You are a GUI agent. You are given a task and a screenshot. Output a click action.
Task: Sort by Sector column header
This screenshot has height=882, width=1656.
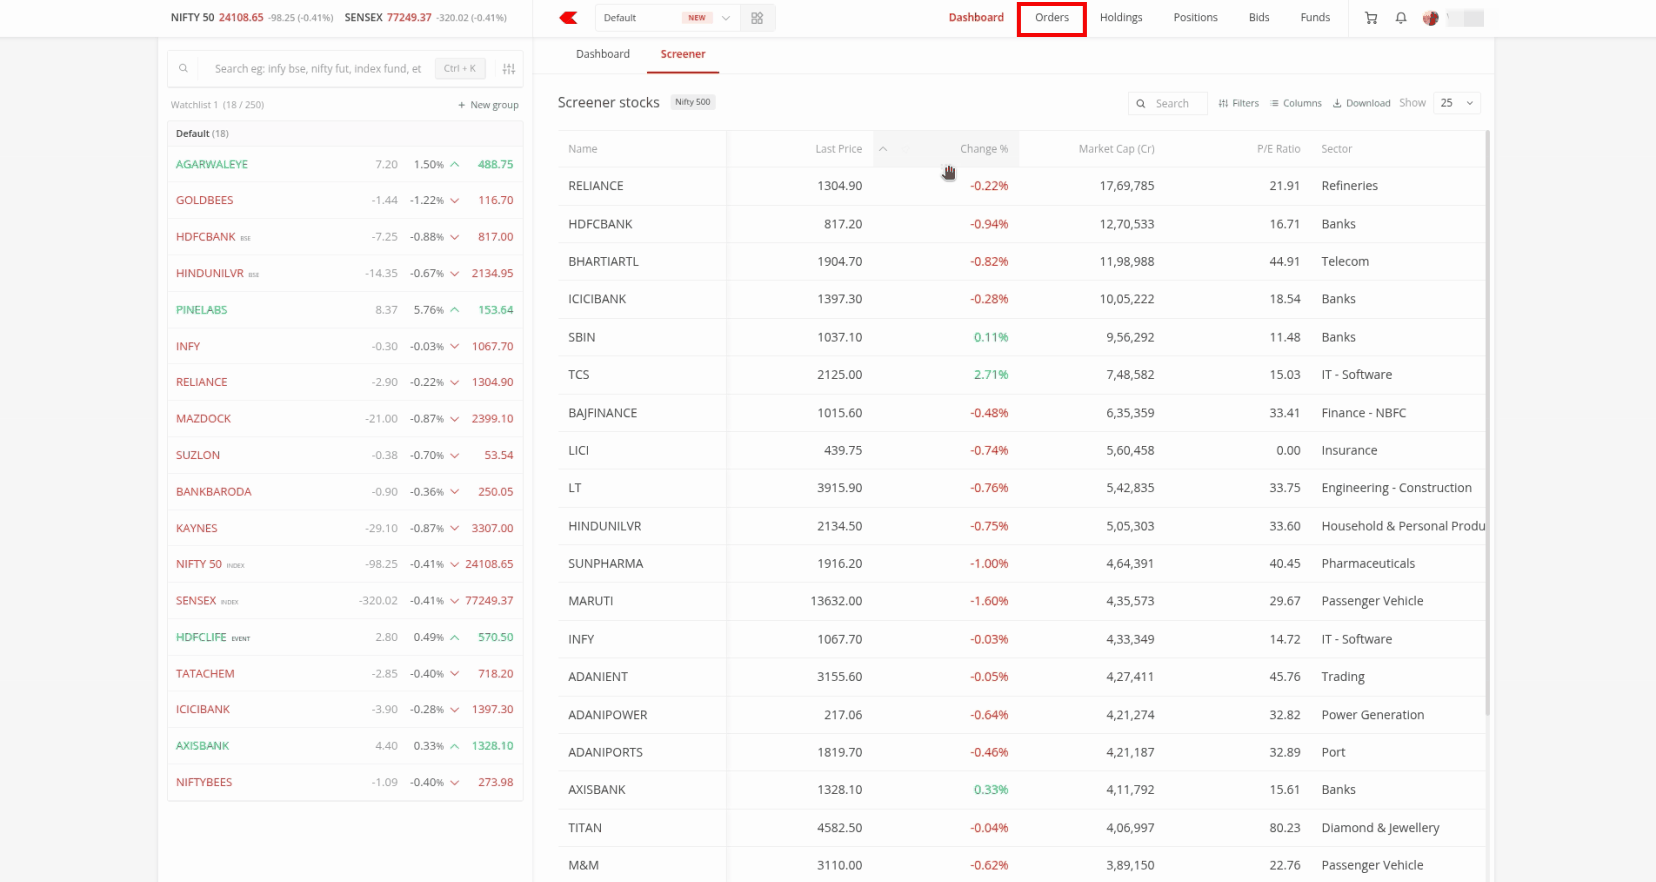point(1336,149)
